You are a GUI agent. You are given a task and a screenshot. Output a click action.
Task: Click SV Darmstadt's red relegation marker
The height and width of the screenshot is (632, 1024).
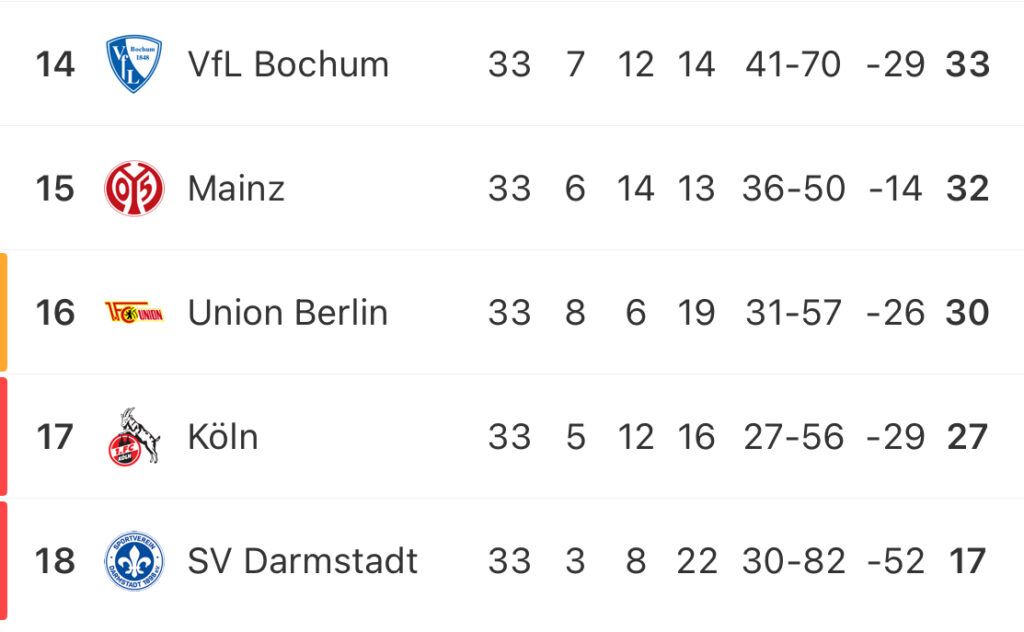coord(3,560)
